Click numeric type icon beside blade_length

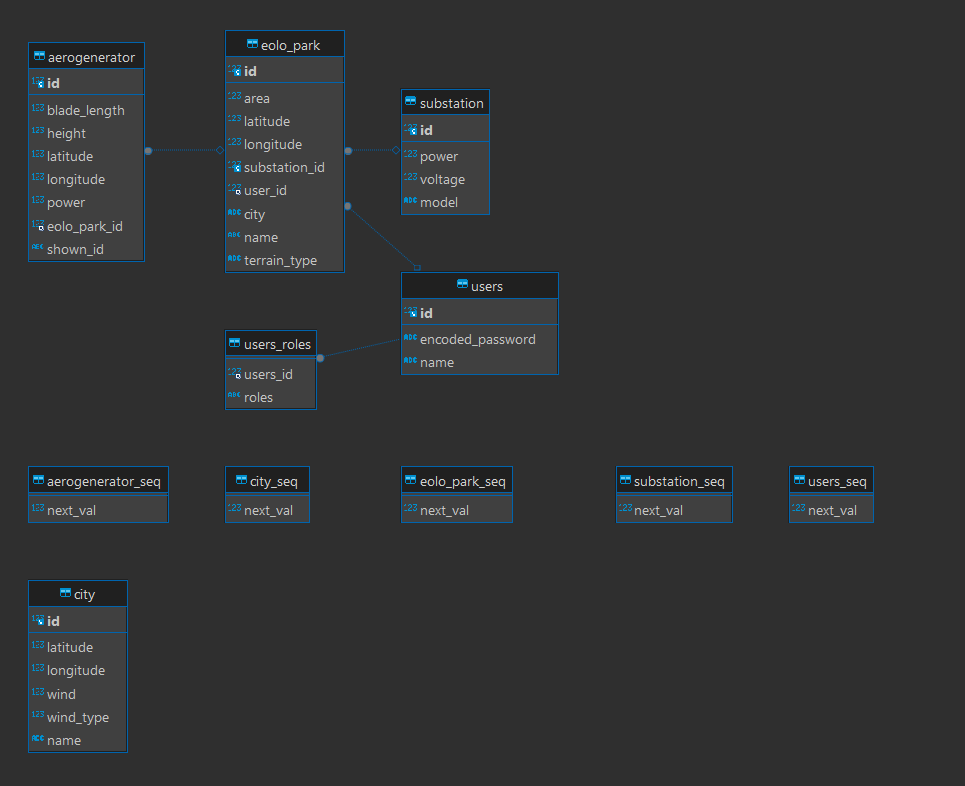coord(38,108)
